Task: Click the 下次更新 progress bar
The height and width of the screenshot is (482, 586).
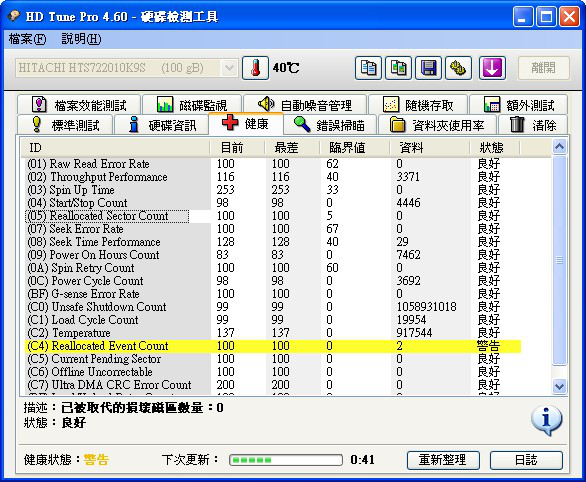Action: tap(286, 460)
